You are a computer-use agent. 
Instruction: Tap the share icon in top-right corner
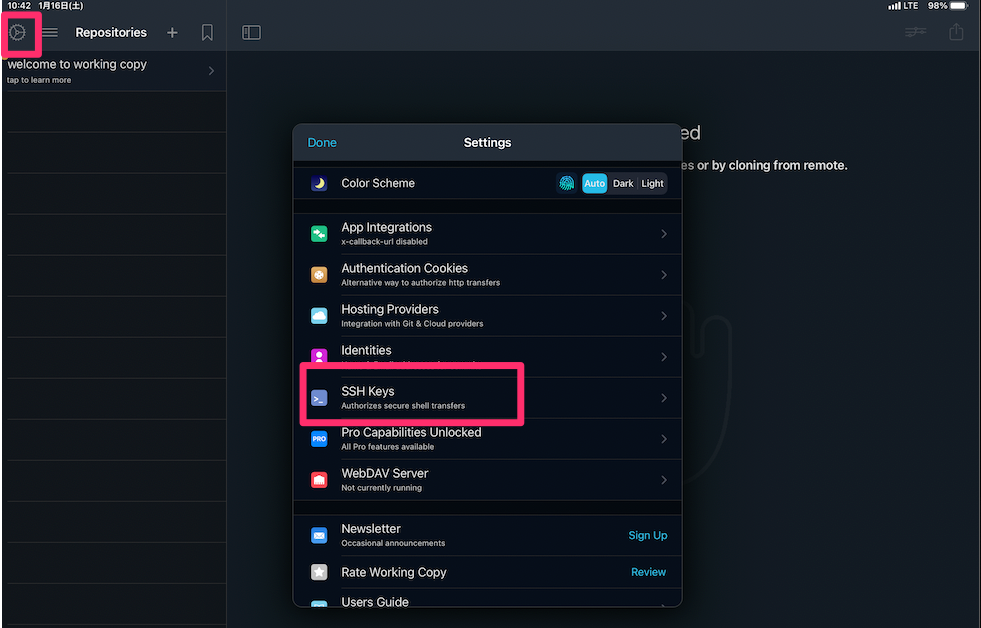tap(956, 31)
